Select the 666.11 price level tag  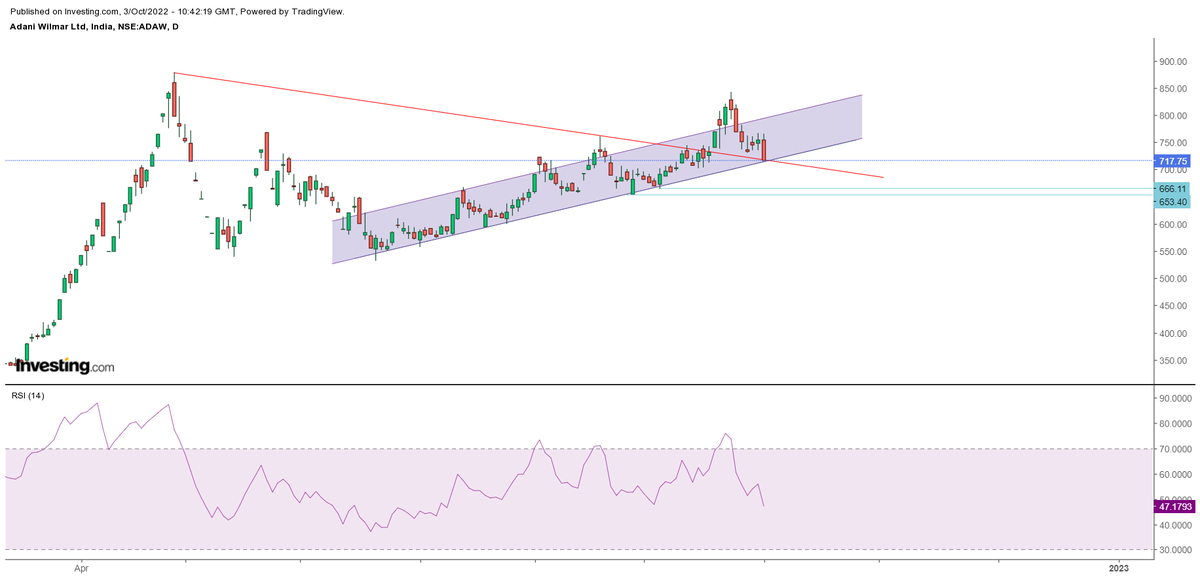(x=1173, y=188)
